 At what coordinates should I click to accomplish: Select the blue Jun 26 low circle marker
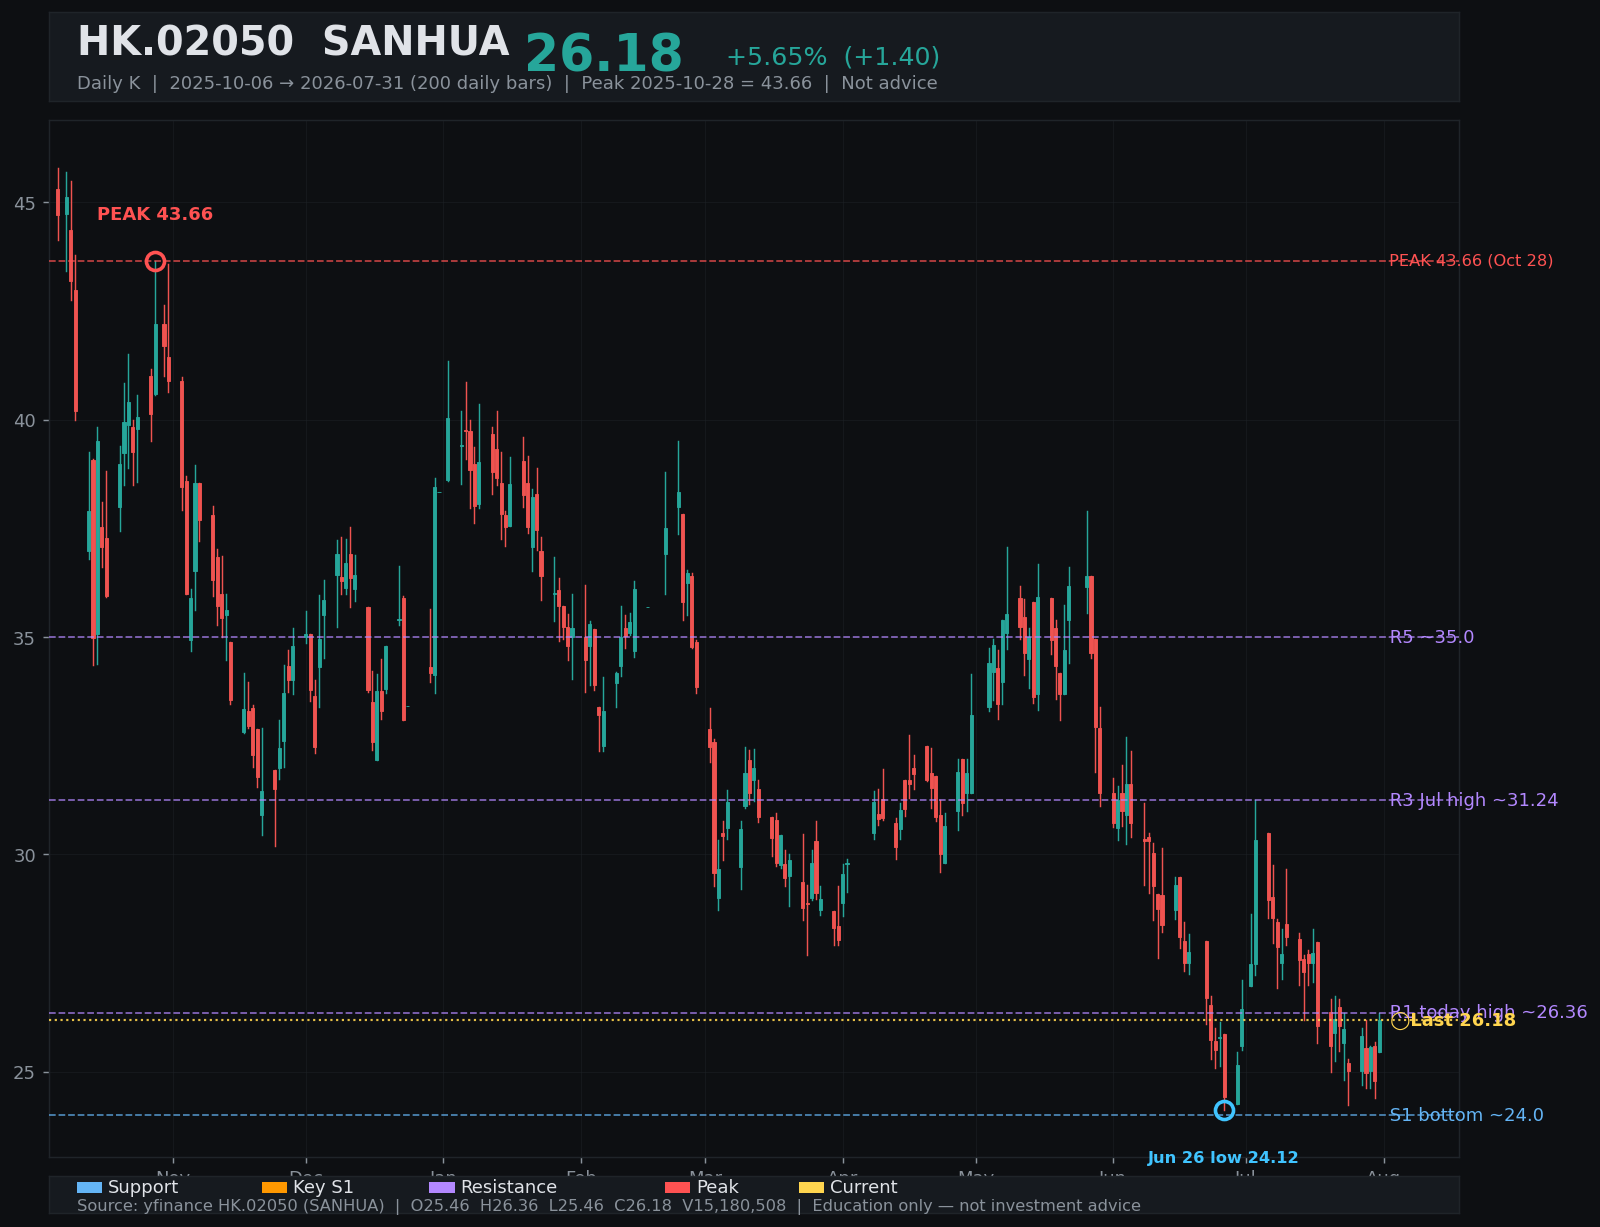pyautogui.click(x=1224, y=1110)
